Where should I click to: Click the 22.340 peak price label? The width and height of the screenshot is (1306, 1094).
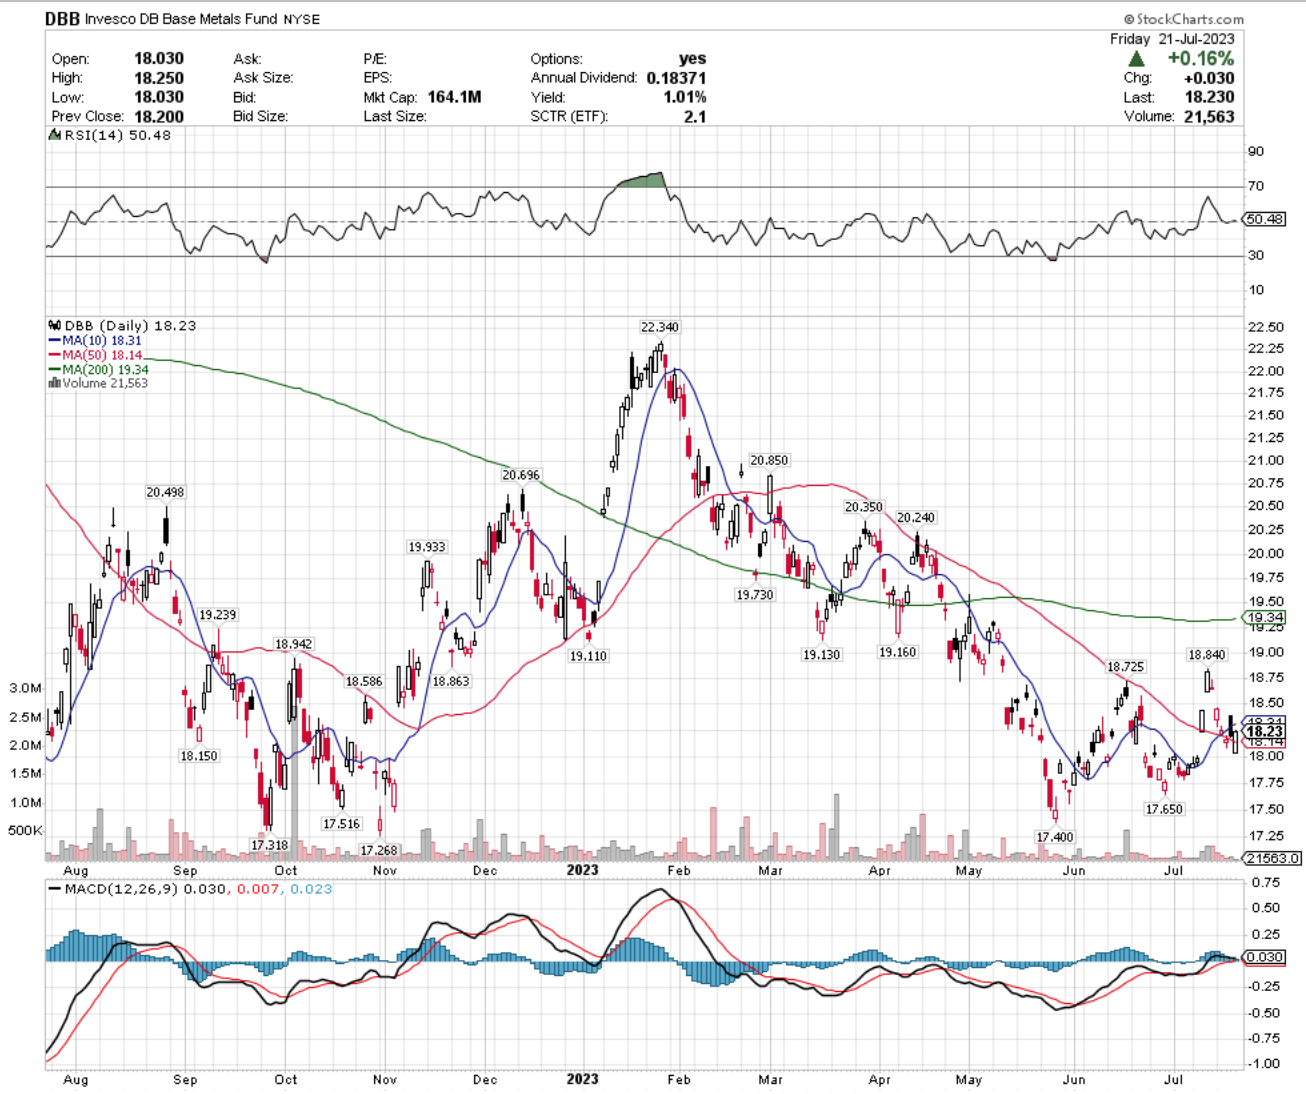660,327
